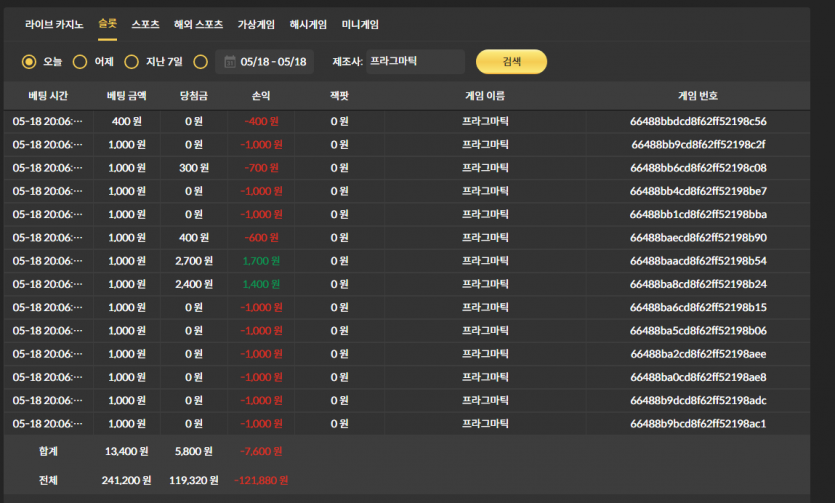Open the 라이브 카지노 tab
This screenshot has height=503, width=835.
click(x=54, y=24)
